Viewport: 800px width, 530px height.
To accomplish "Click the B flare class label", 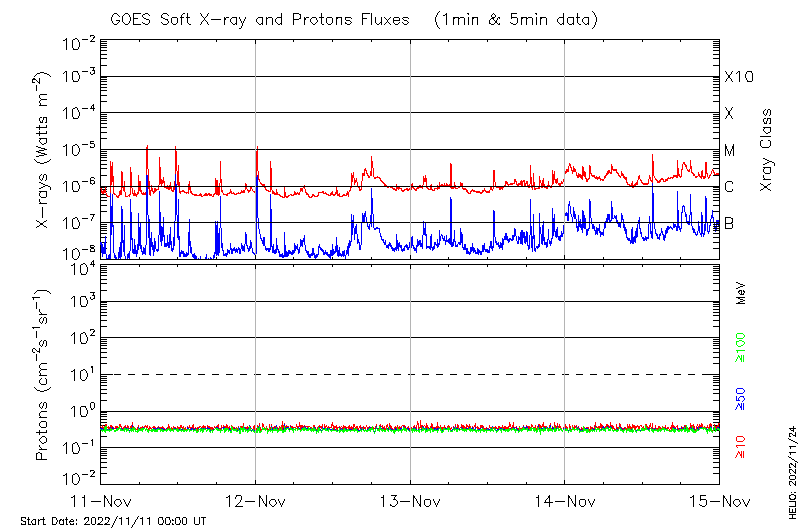I will point(729,224).
